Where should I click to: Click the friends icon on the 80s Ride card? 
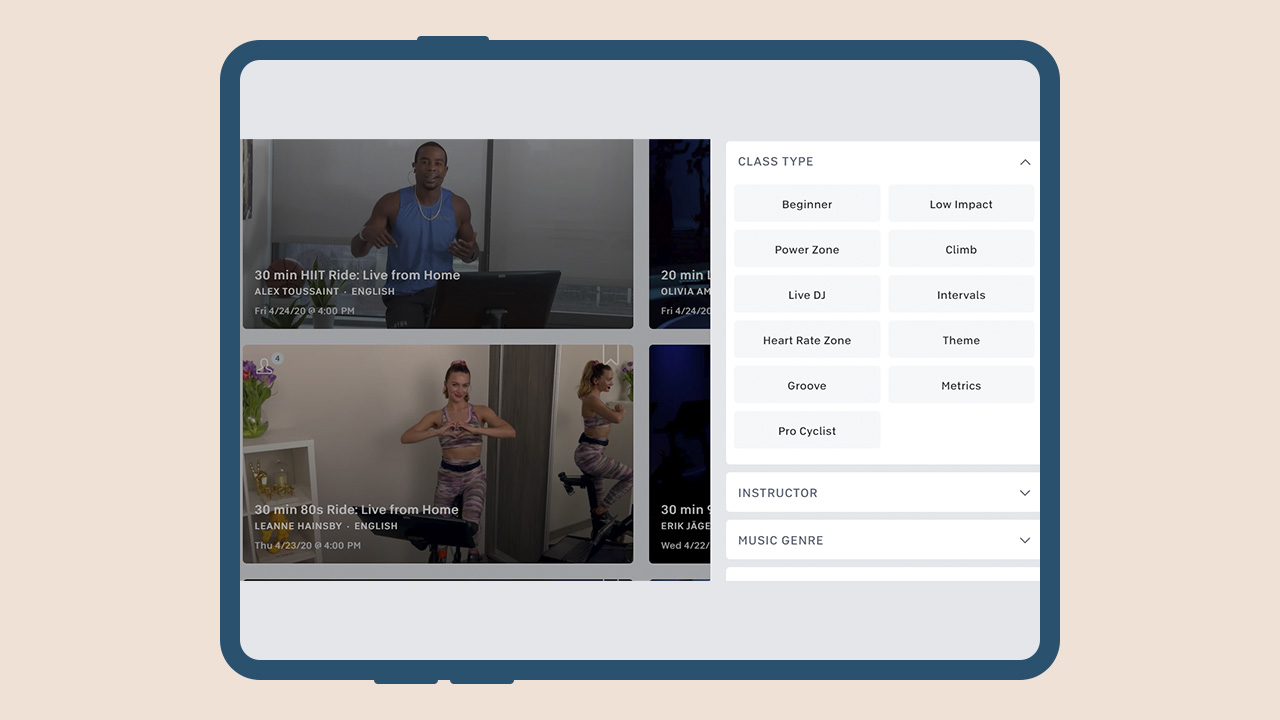(265, 366)
